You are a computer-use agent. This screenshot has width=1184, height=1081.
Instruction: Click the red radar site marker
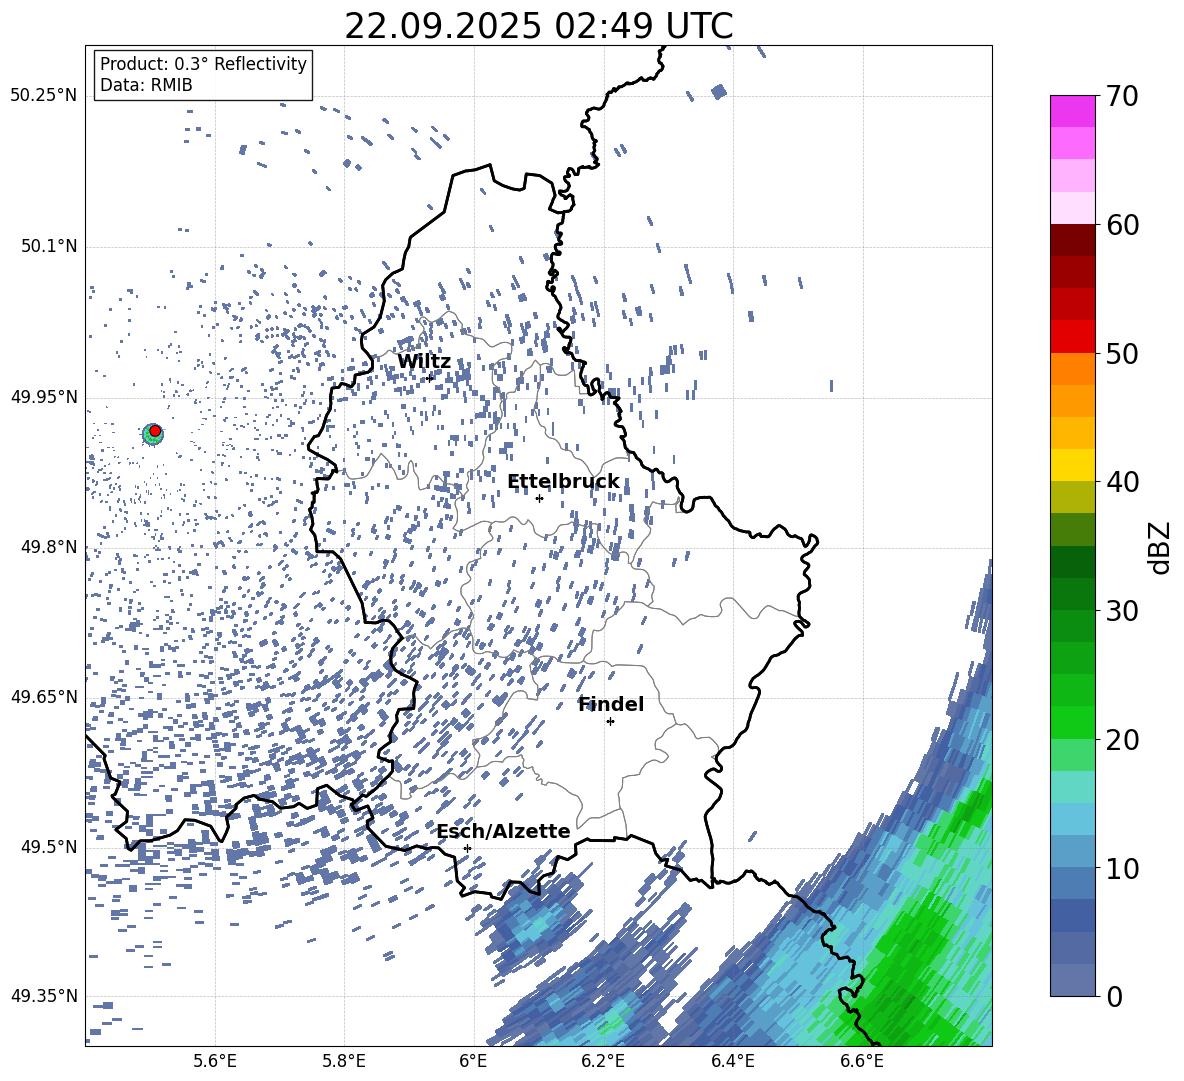pos(155,431)
